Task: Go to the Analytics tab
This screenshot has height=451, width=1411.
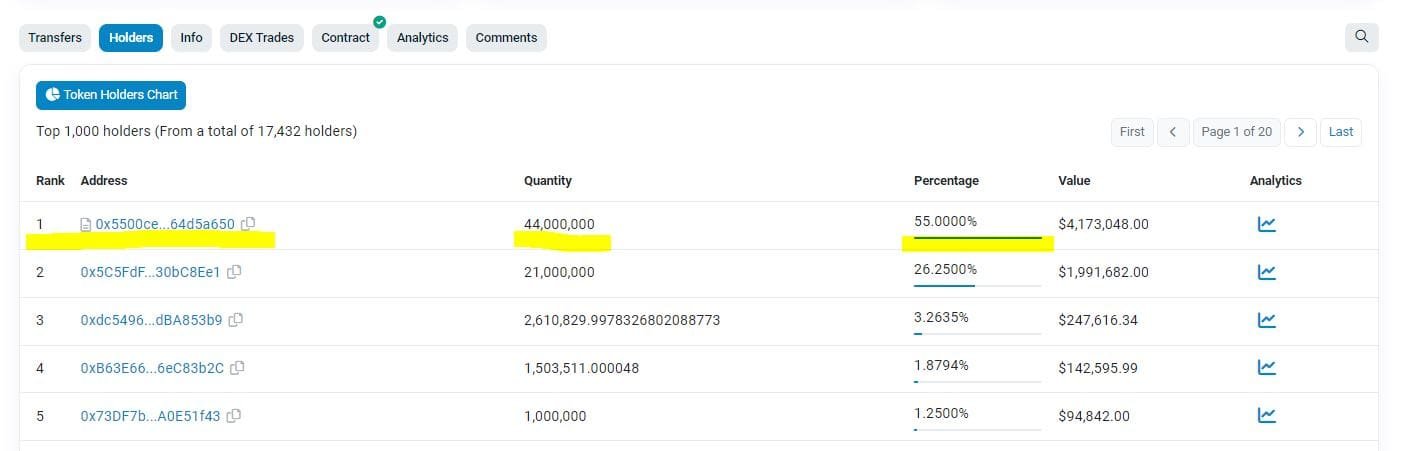Action: (x=422, y=38)
